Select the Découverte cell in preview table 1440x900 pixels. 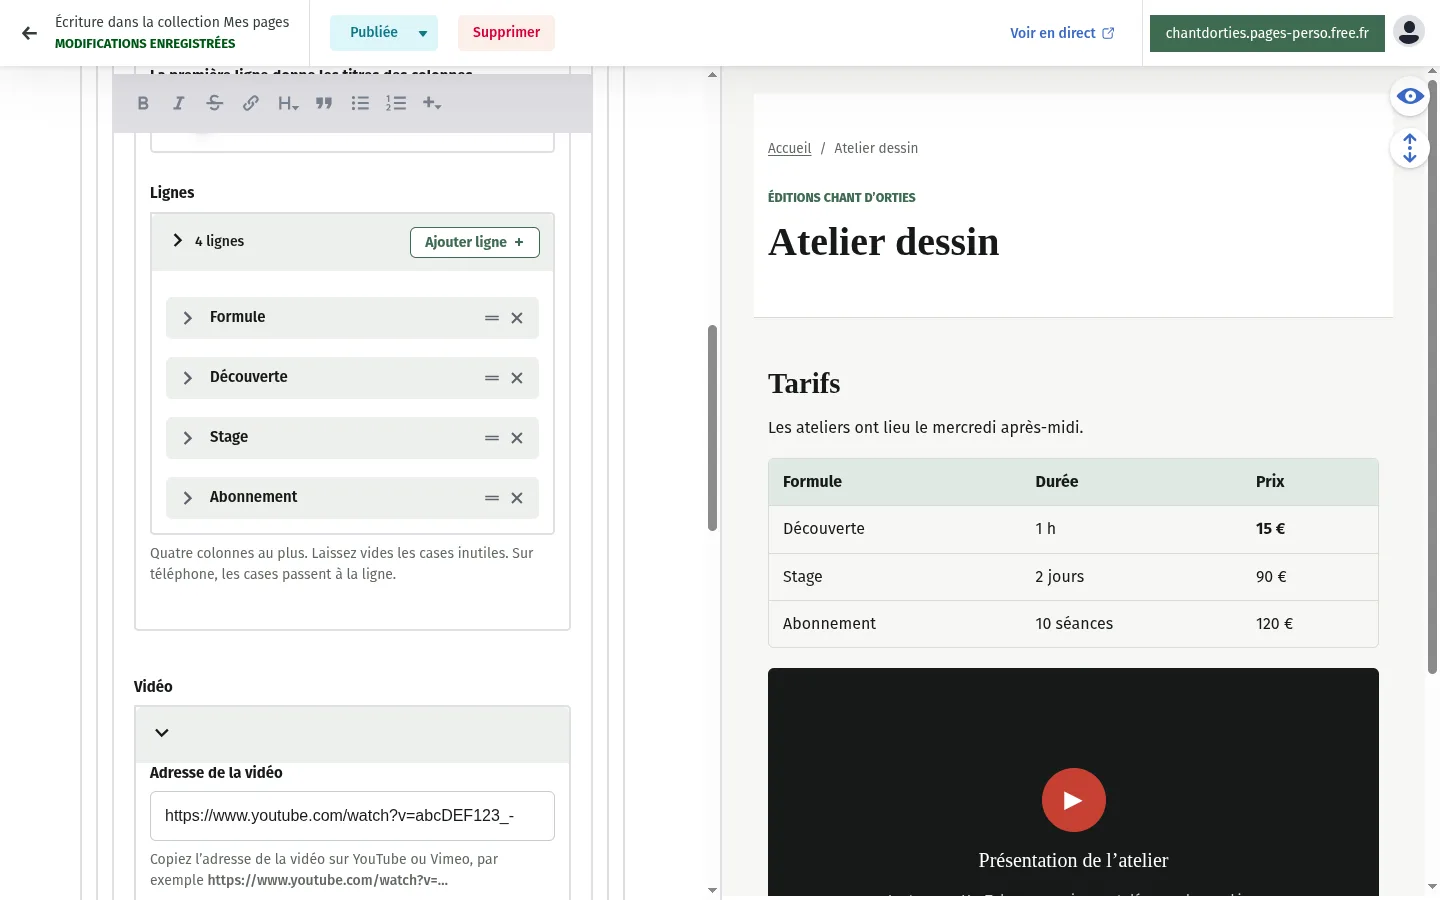[824, 529]
